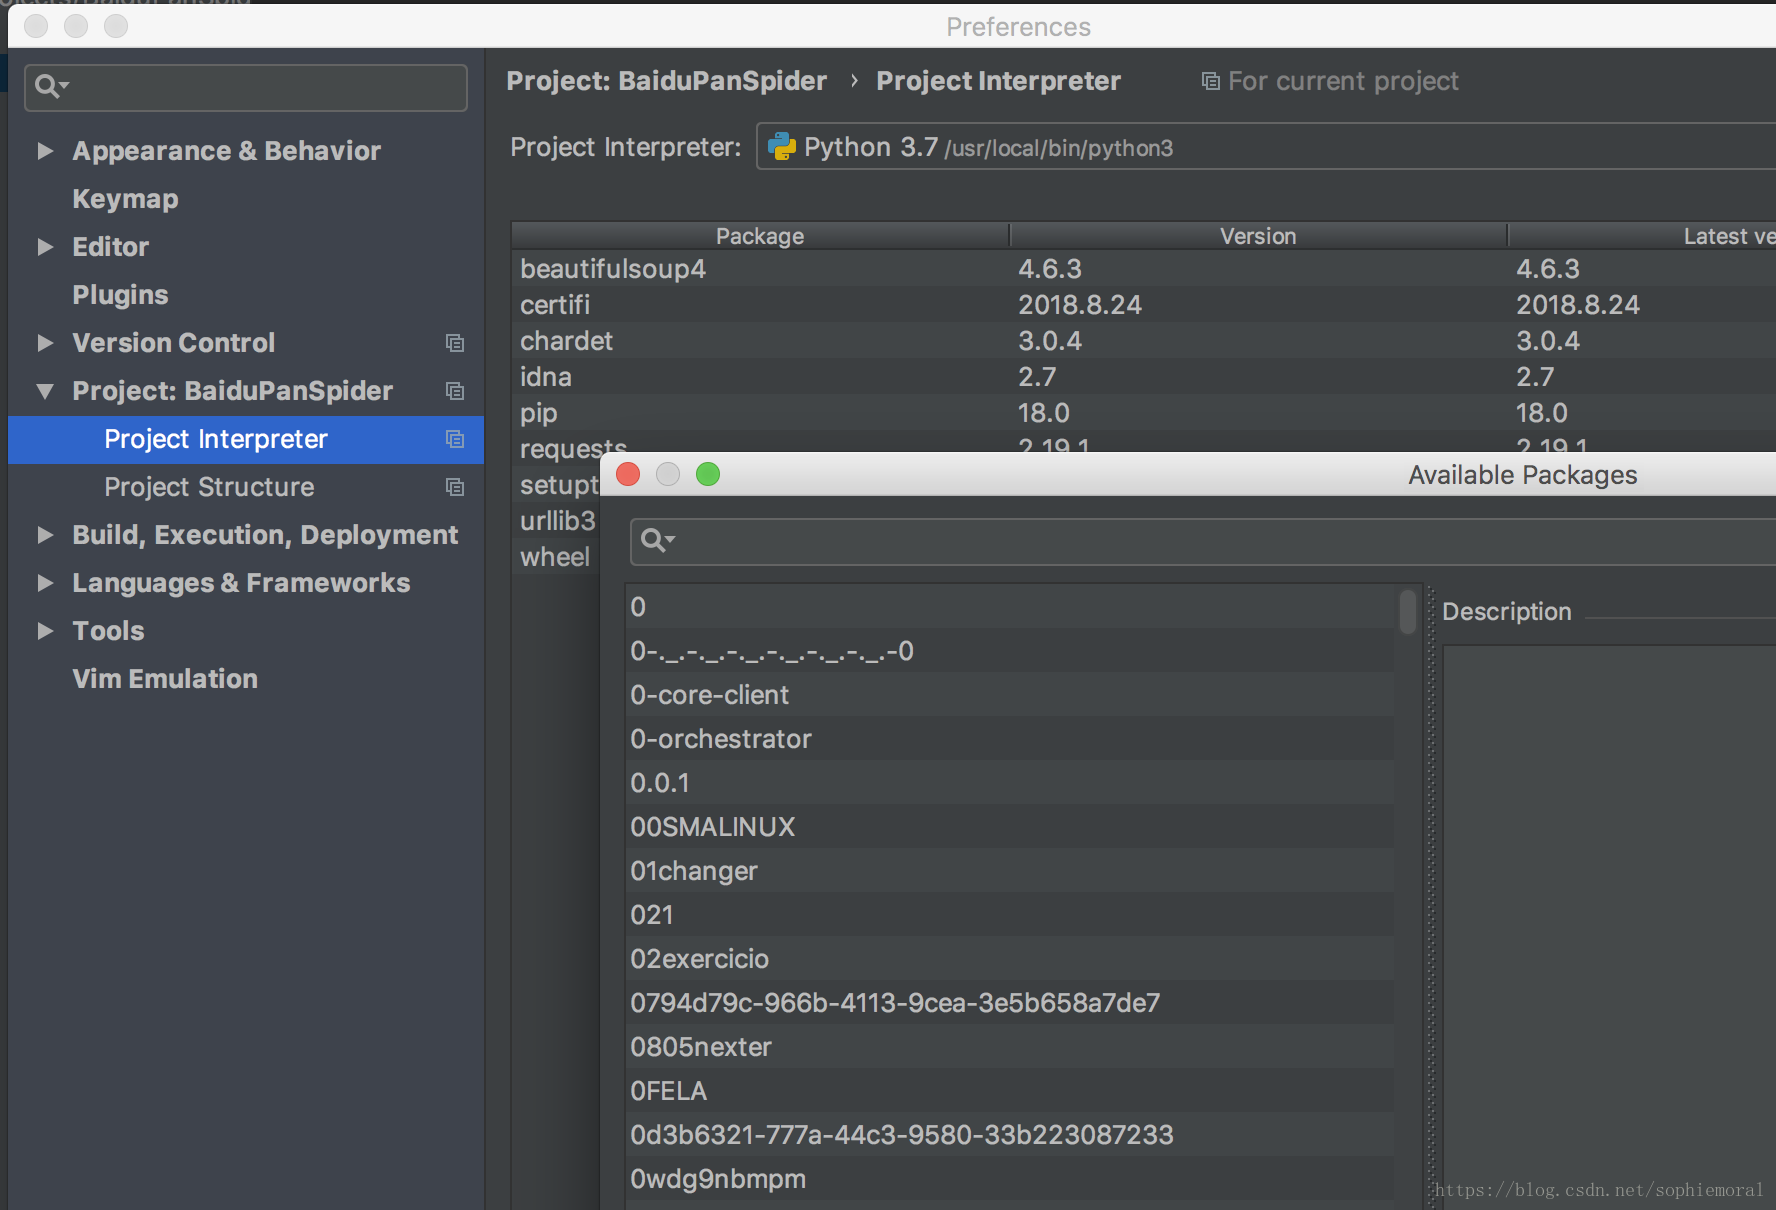
Task: Close the Available Packages window
Action: 628,474
